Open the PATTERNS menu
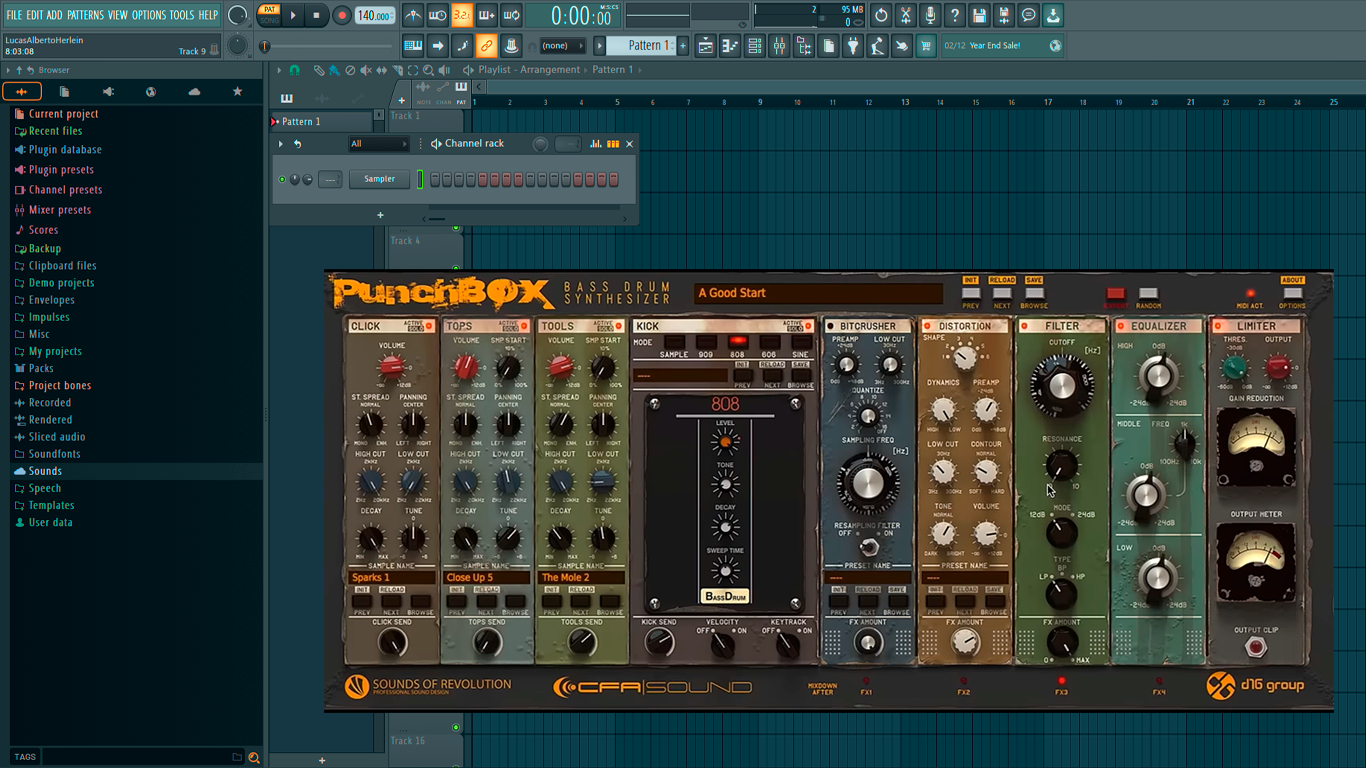 tap(85, 15)
